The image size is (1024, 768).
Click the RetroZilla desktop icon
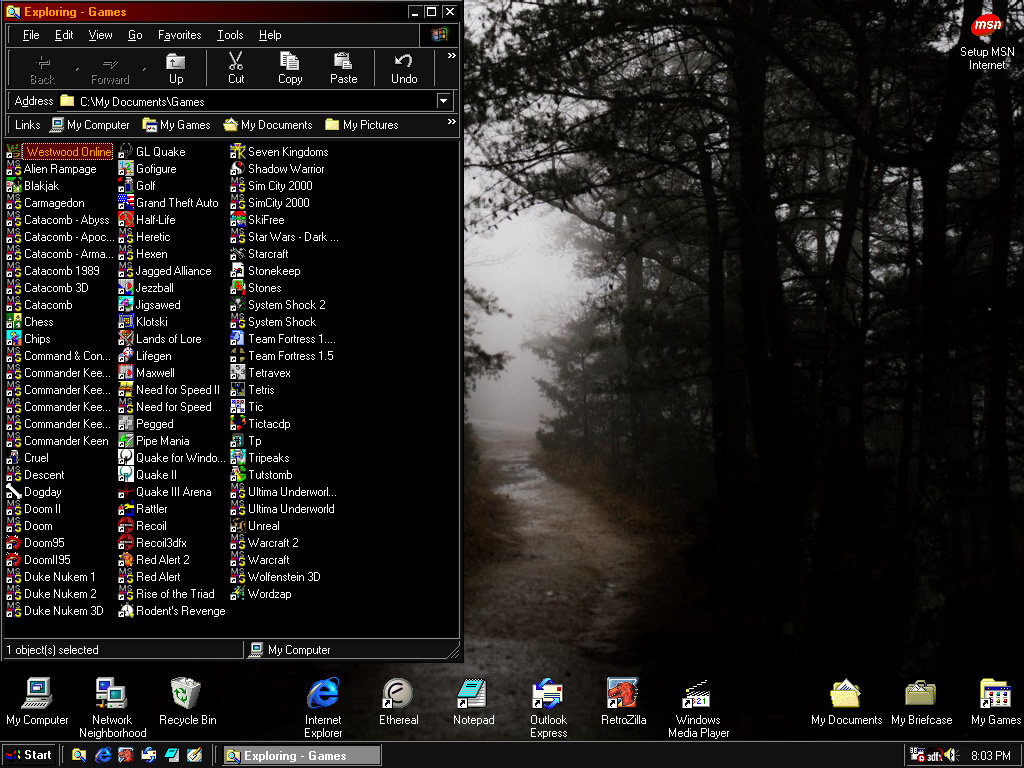pos(623,701)
